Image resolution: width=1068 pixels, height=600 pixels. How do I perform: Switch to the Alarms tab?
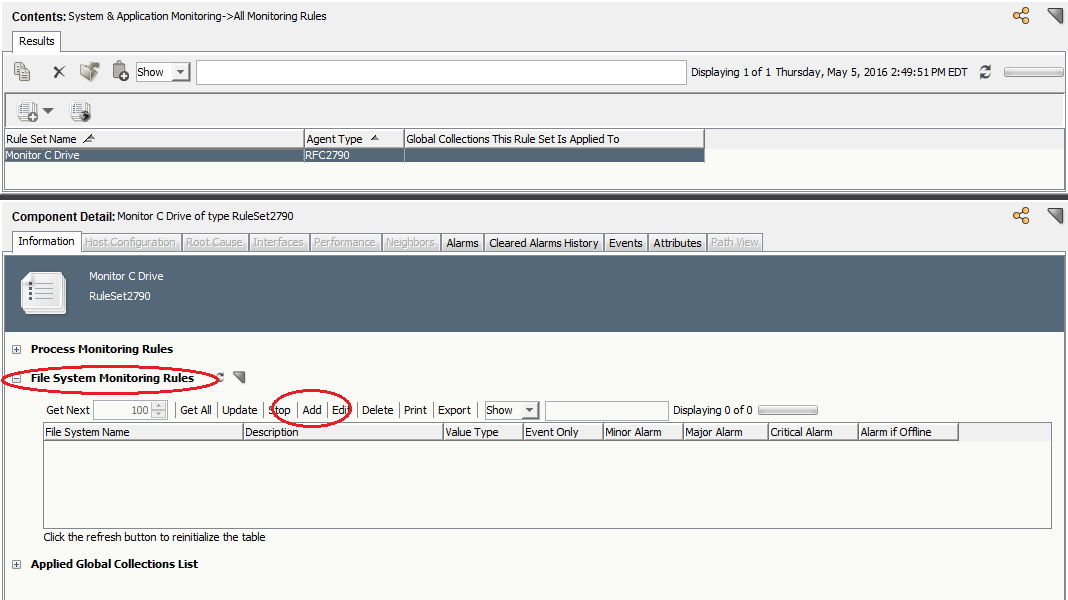pyautogui.click(x=462, y=243)
